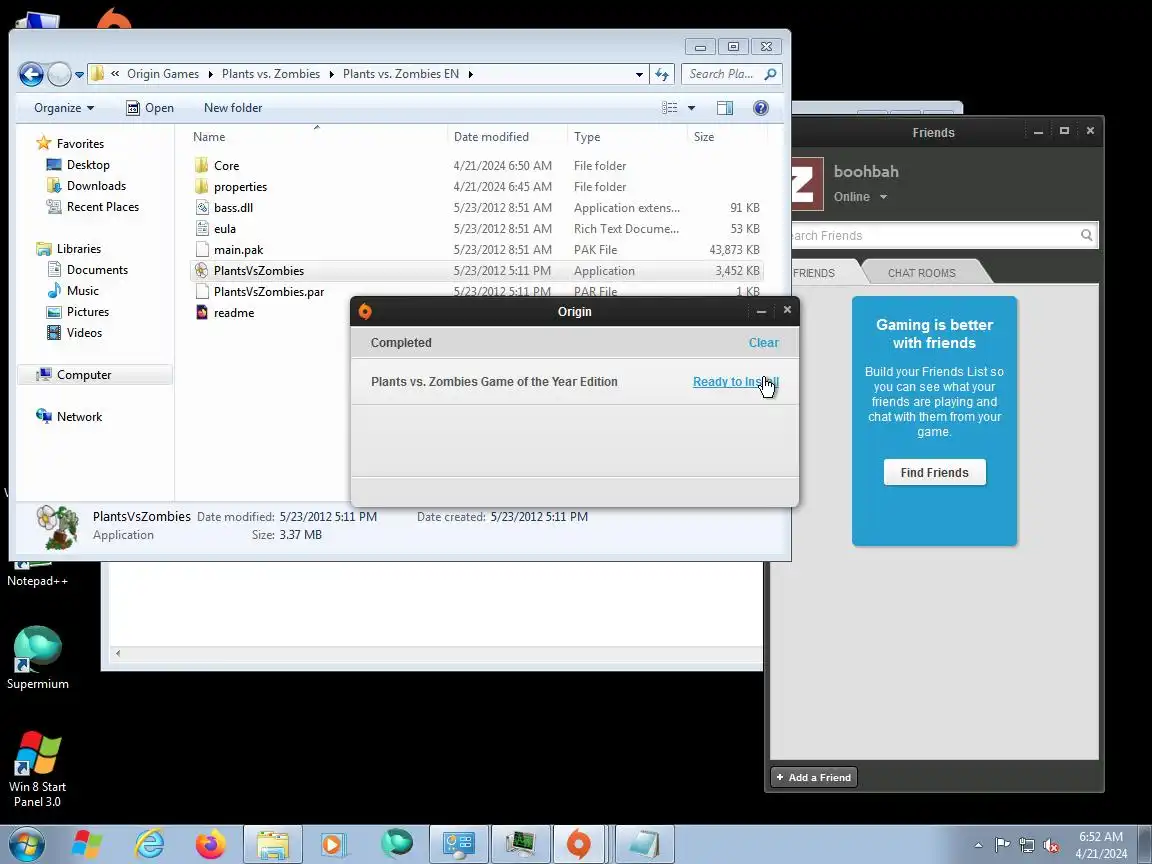1152x864 pixels.
Task: Expand address bar history dropdown
Action: (639, 74)
